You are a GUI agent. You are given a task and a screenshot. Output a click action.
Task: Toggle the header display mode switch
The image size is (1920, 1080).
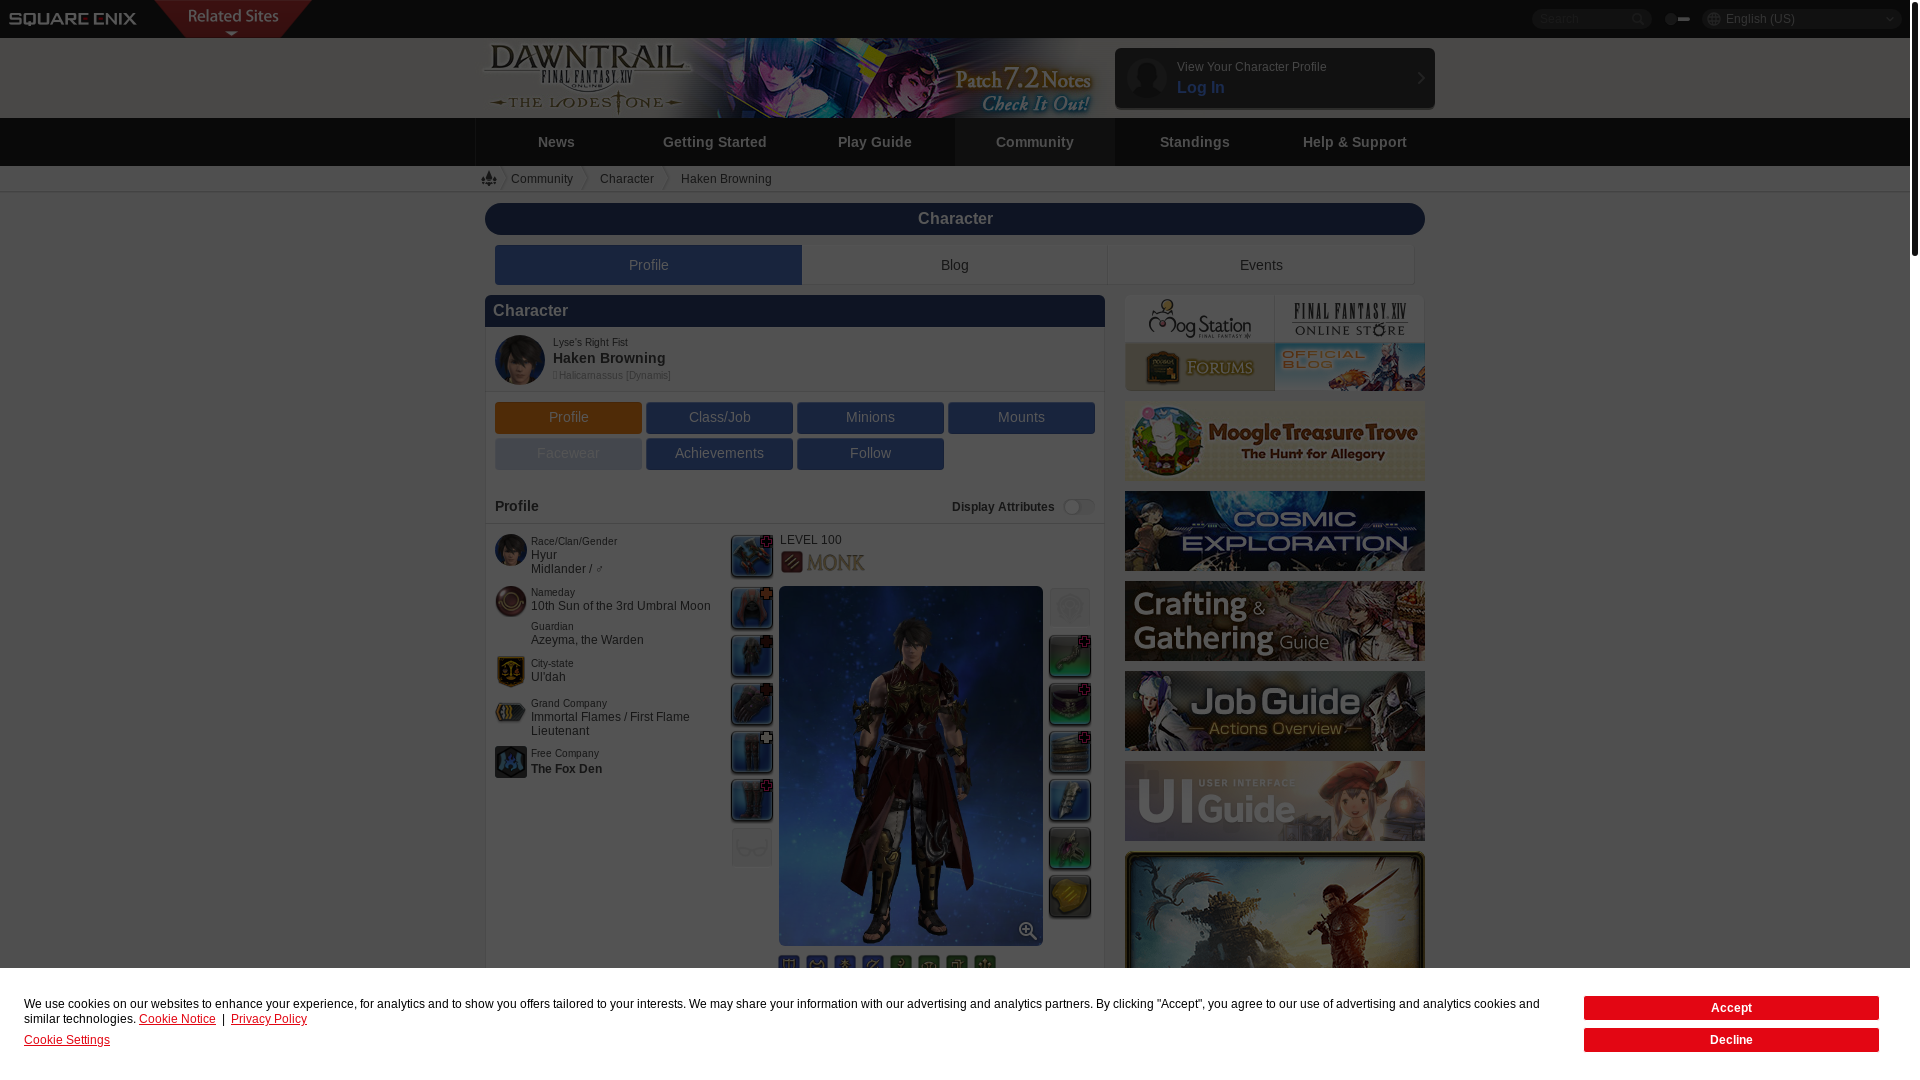pyautogui.click(x=1677, y=19)
